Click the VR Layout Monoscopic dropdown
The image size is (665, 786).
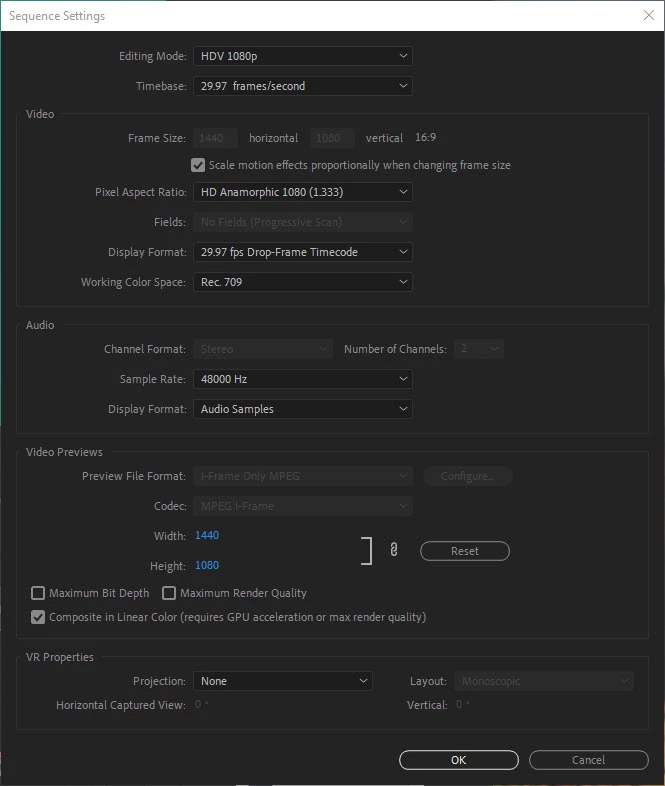pos(544,681)
